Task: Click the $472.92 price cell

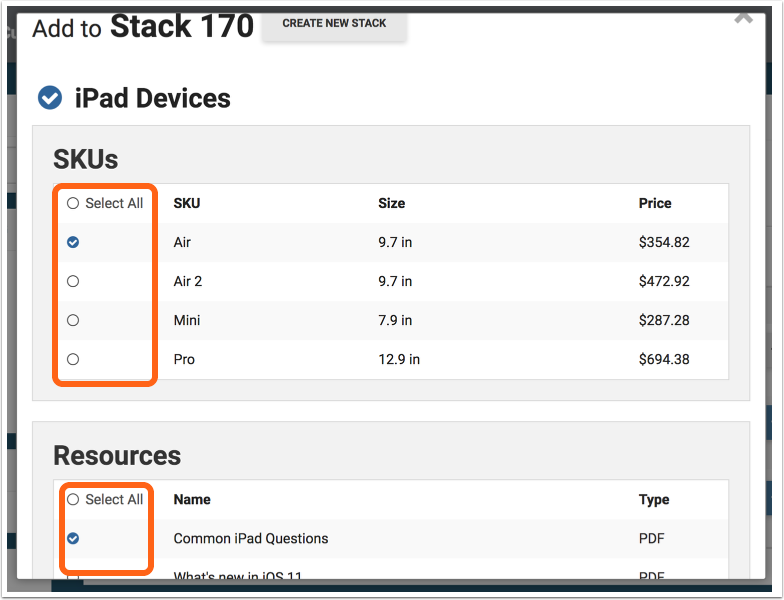Action: (x=664, y=281)
